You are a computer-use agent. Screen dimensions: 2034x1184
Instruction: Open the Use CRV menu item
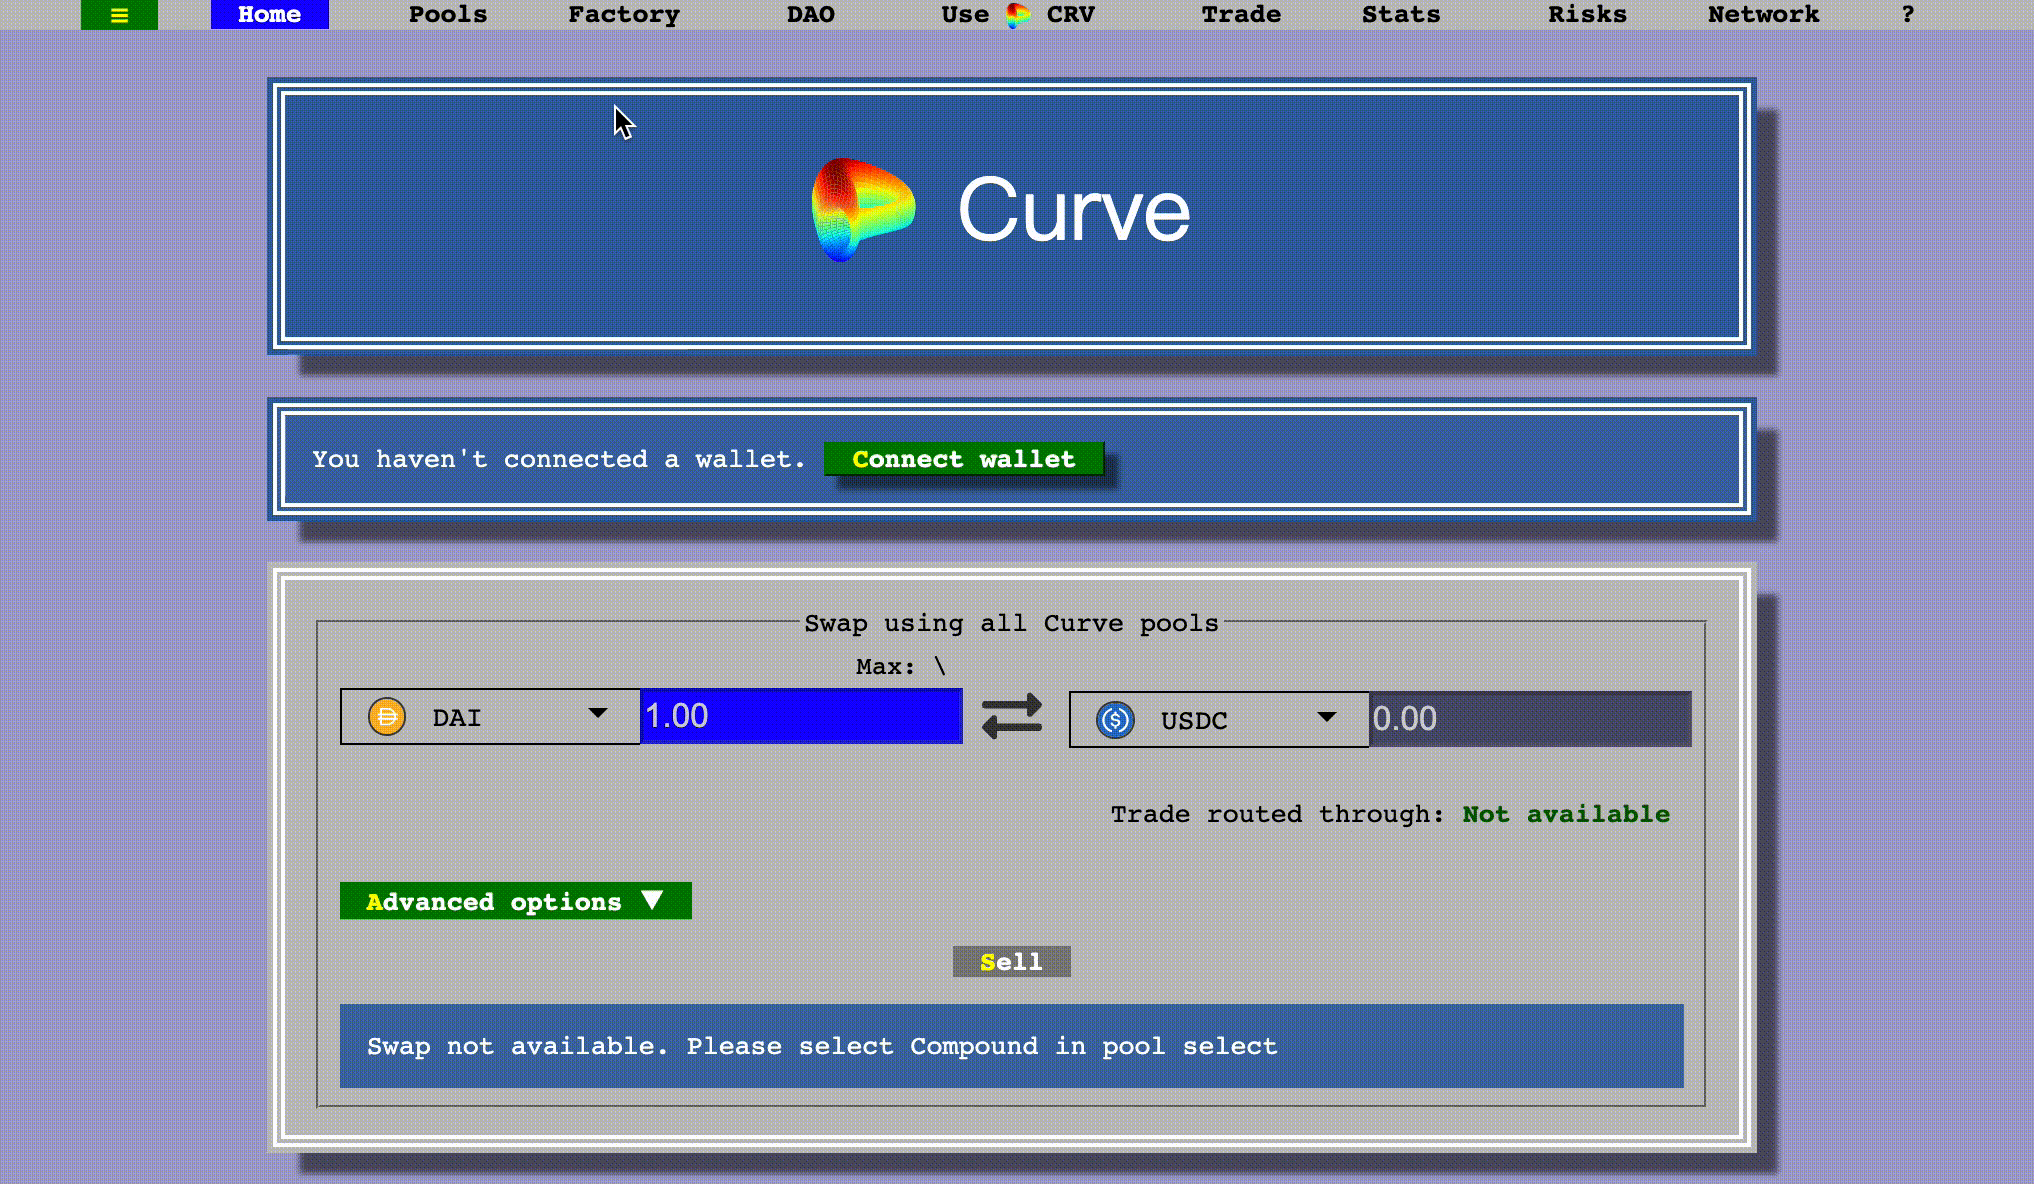pos(1018,15)
